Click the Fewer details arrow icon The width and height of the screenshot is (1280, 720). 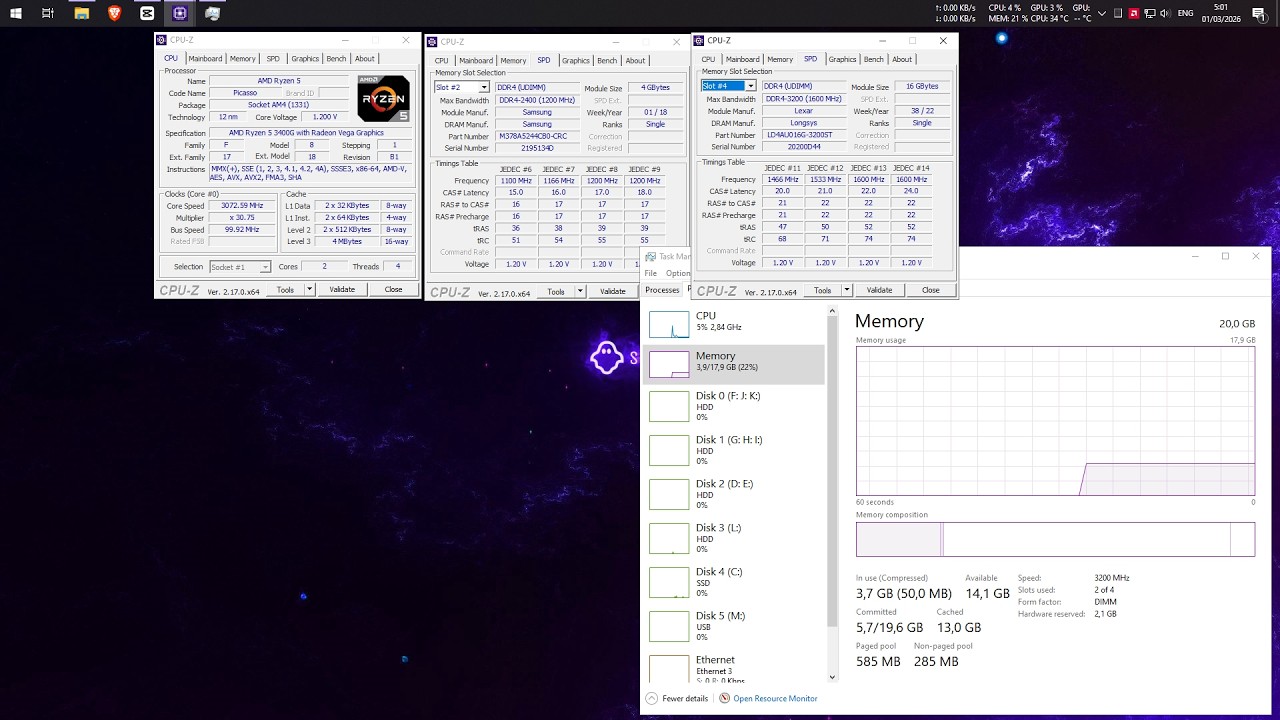(x=652, y=698)
